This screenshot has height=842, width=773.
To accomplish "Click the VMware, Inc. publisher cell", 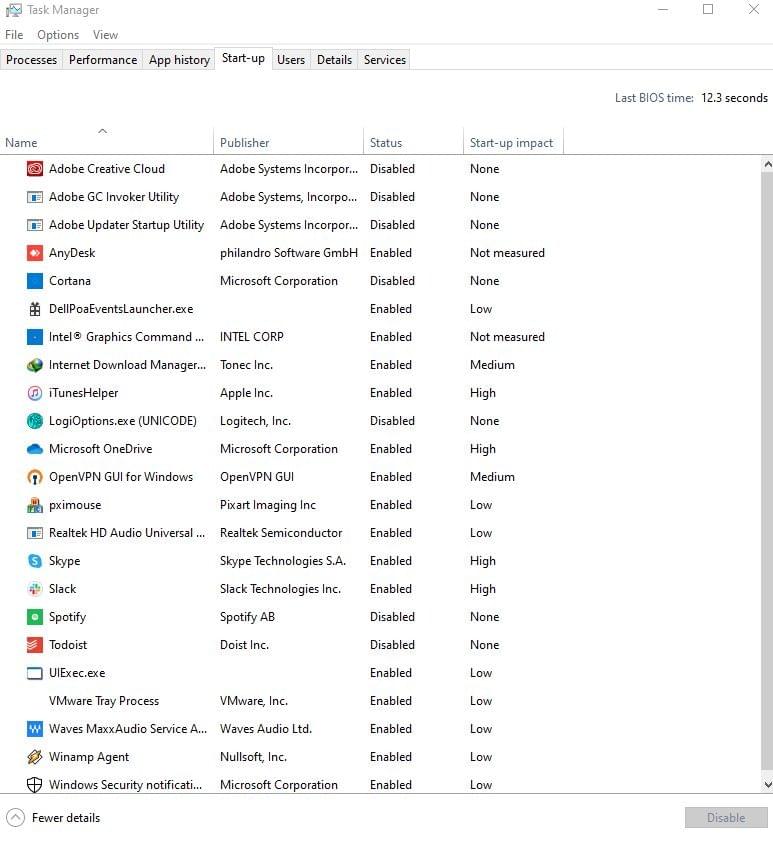I will click(x=254, y=701).
